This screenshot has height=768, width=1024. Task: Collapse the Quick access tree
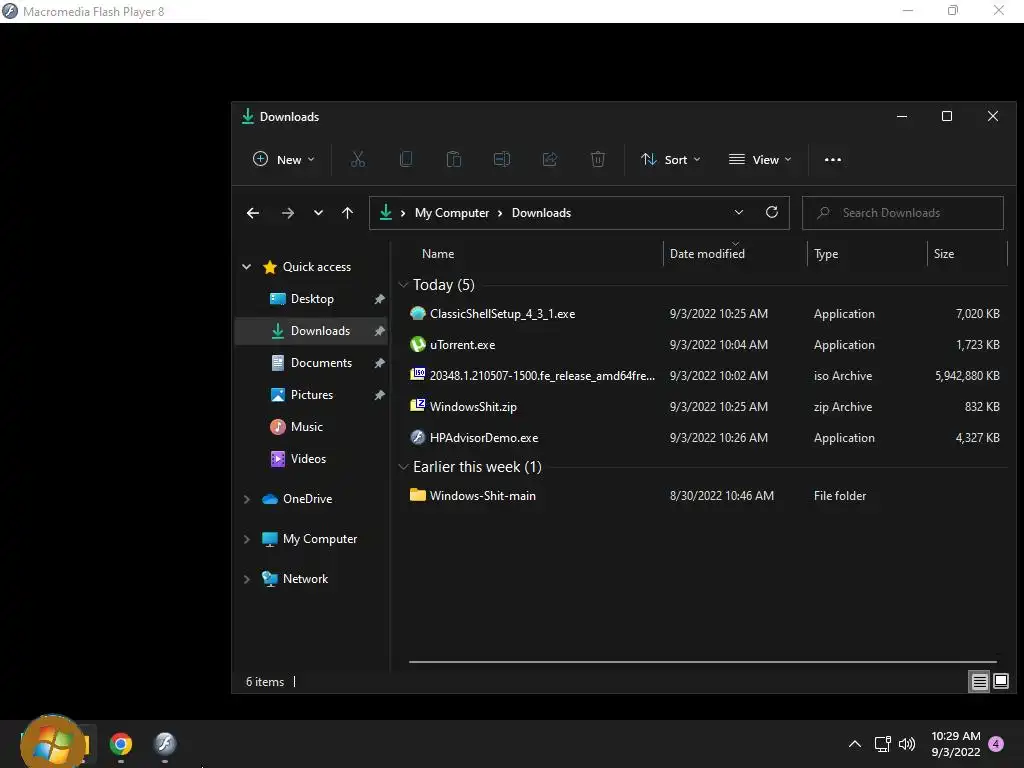coord(247,266)
